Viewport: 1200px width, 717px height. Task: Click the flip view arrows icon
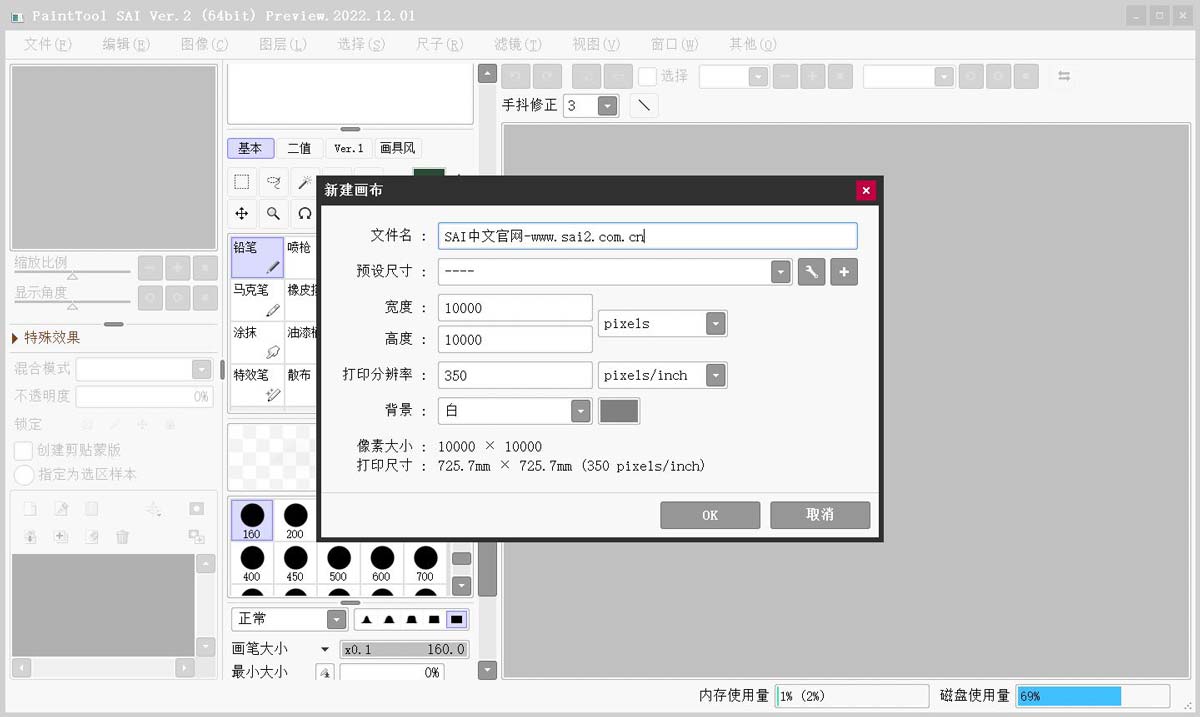[x=1064, y=76]
